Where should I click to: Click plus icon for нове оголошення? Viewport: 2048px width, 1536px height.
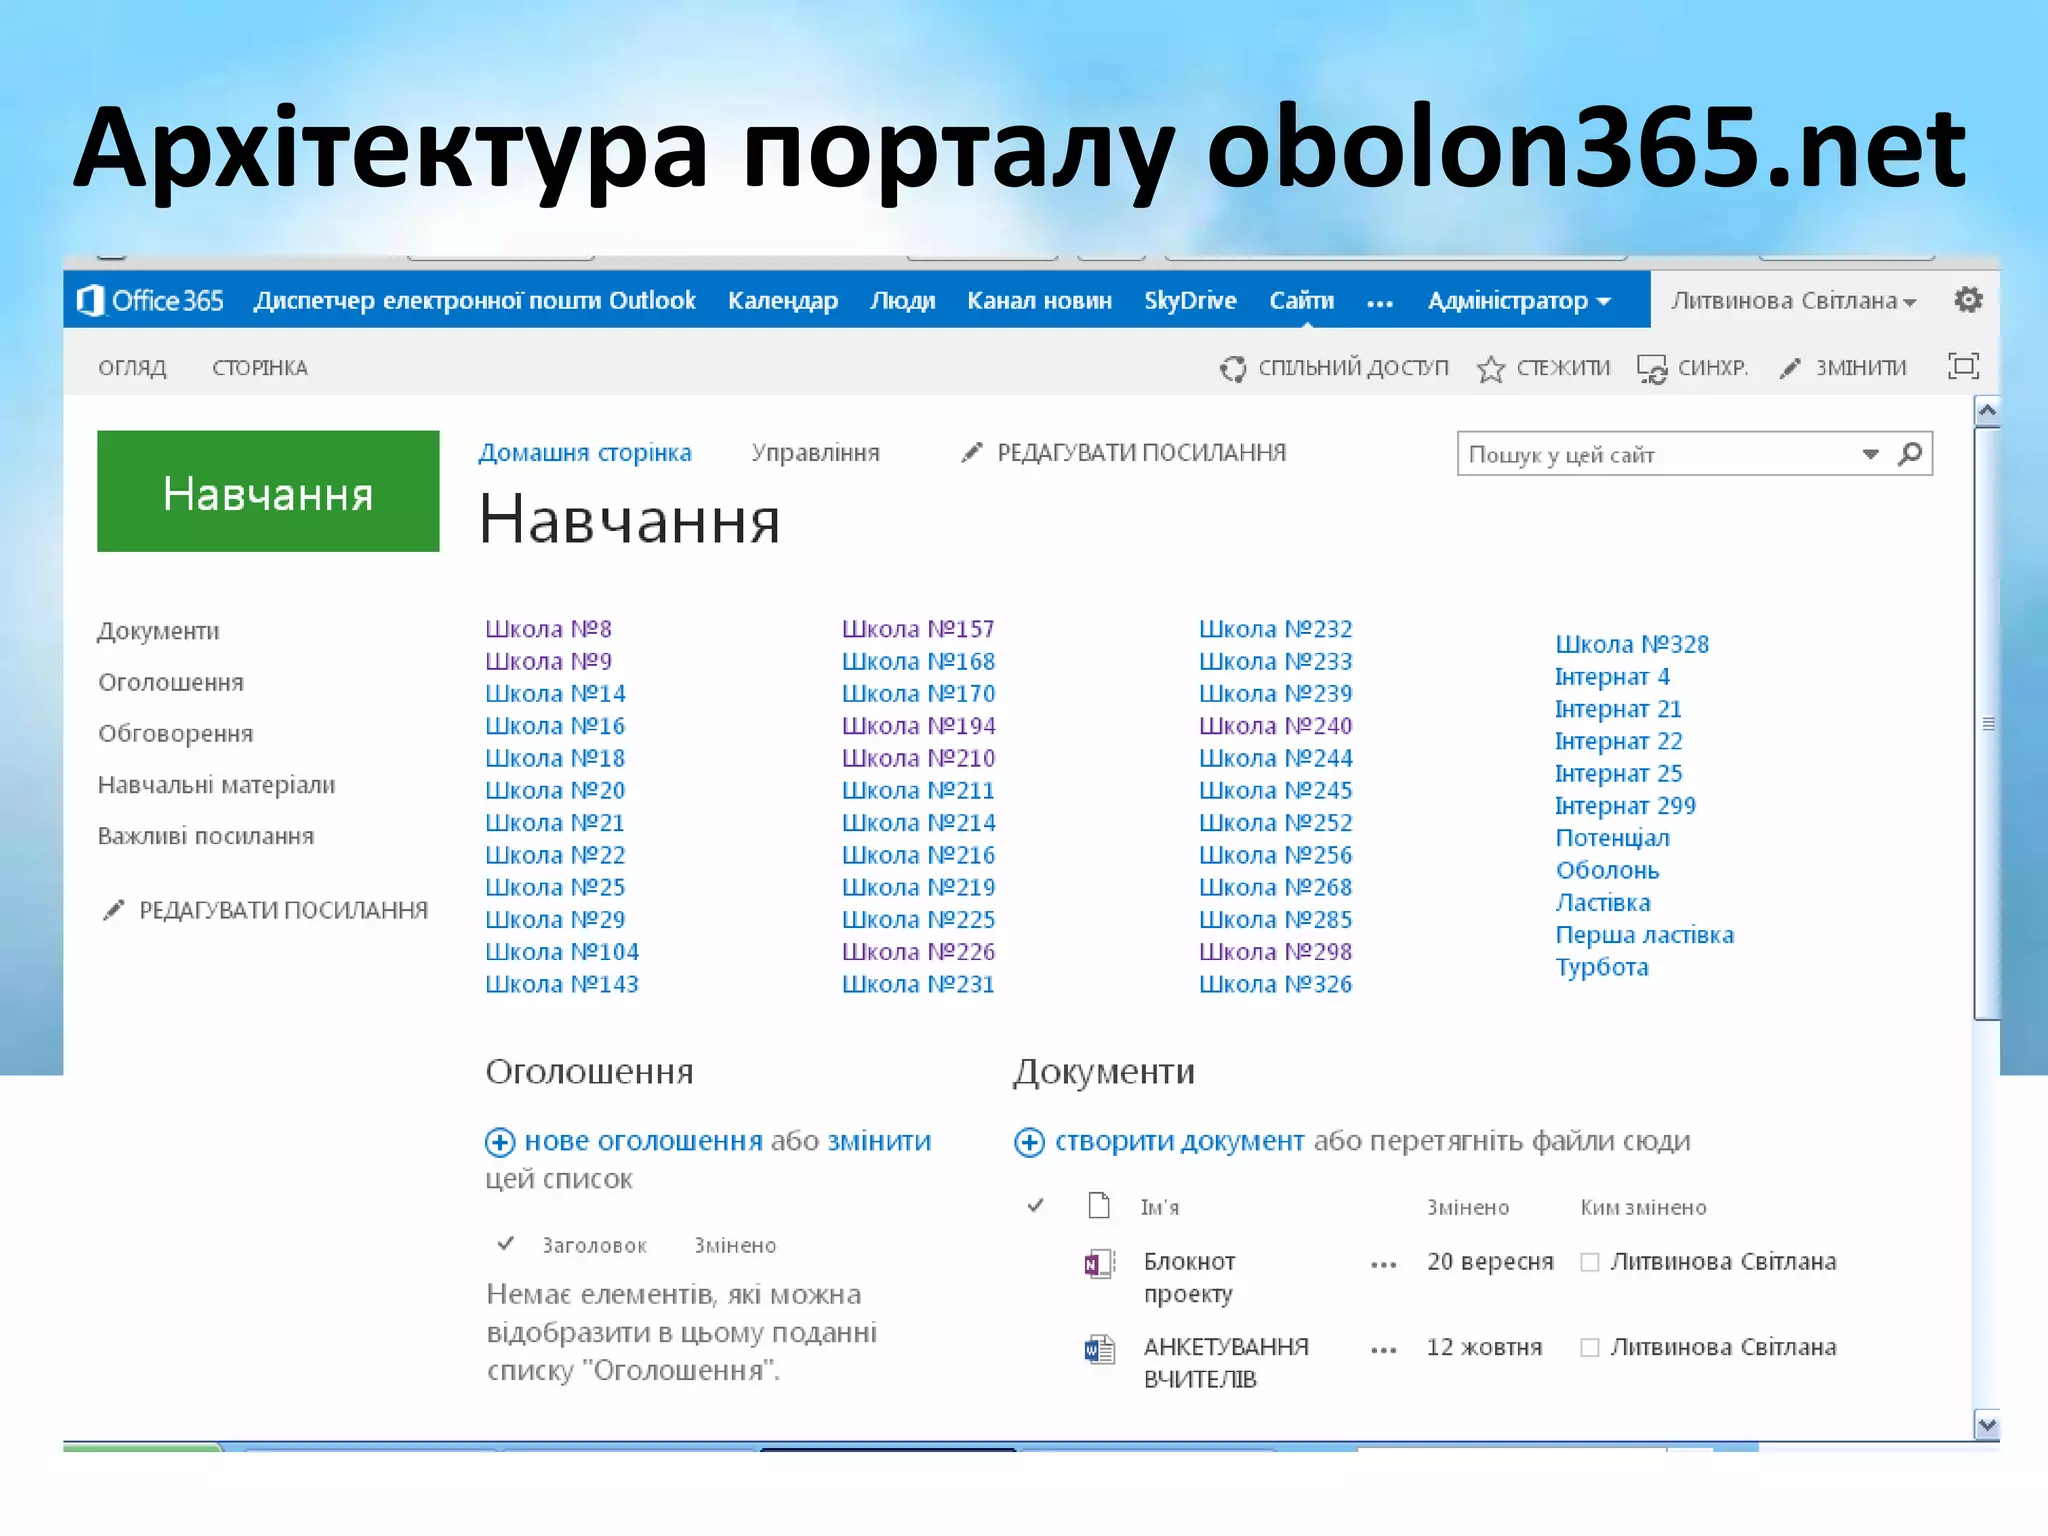click(500, 1142)
